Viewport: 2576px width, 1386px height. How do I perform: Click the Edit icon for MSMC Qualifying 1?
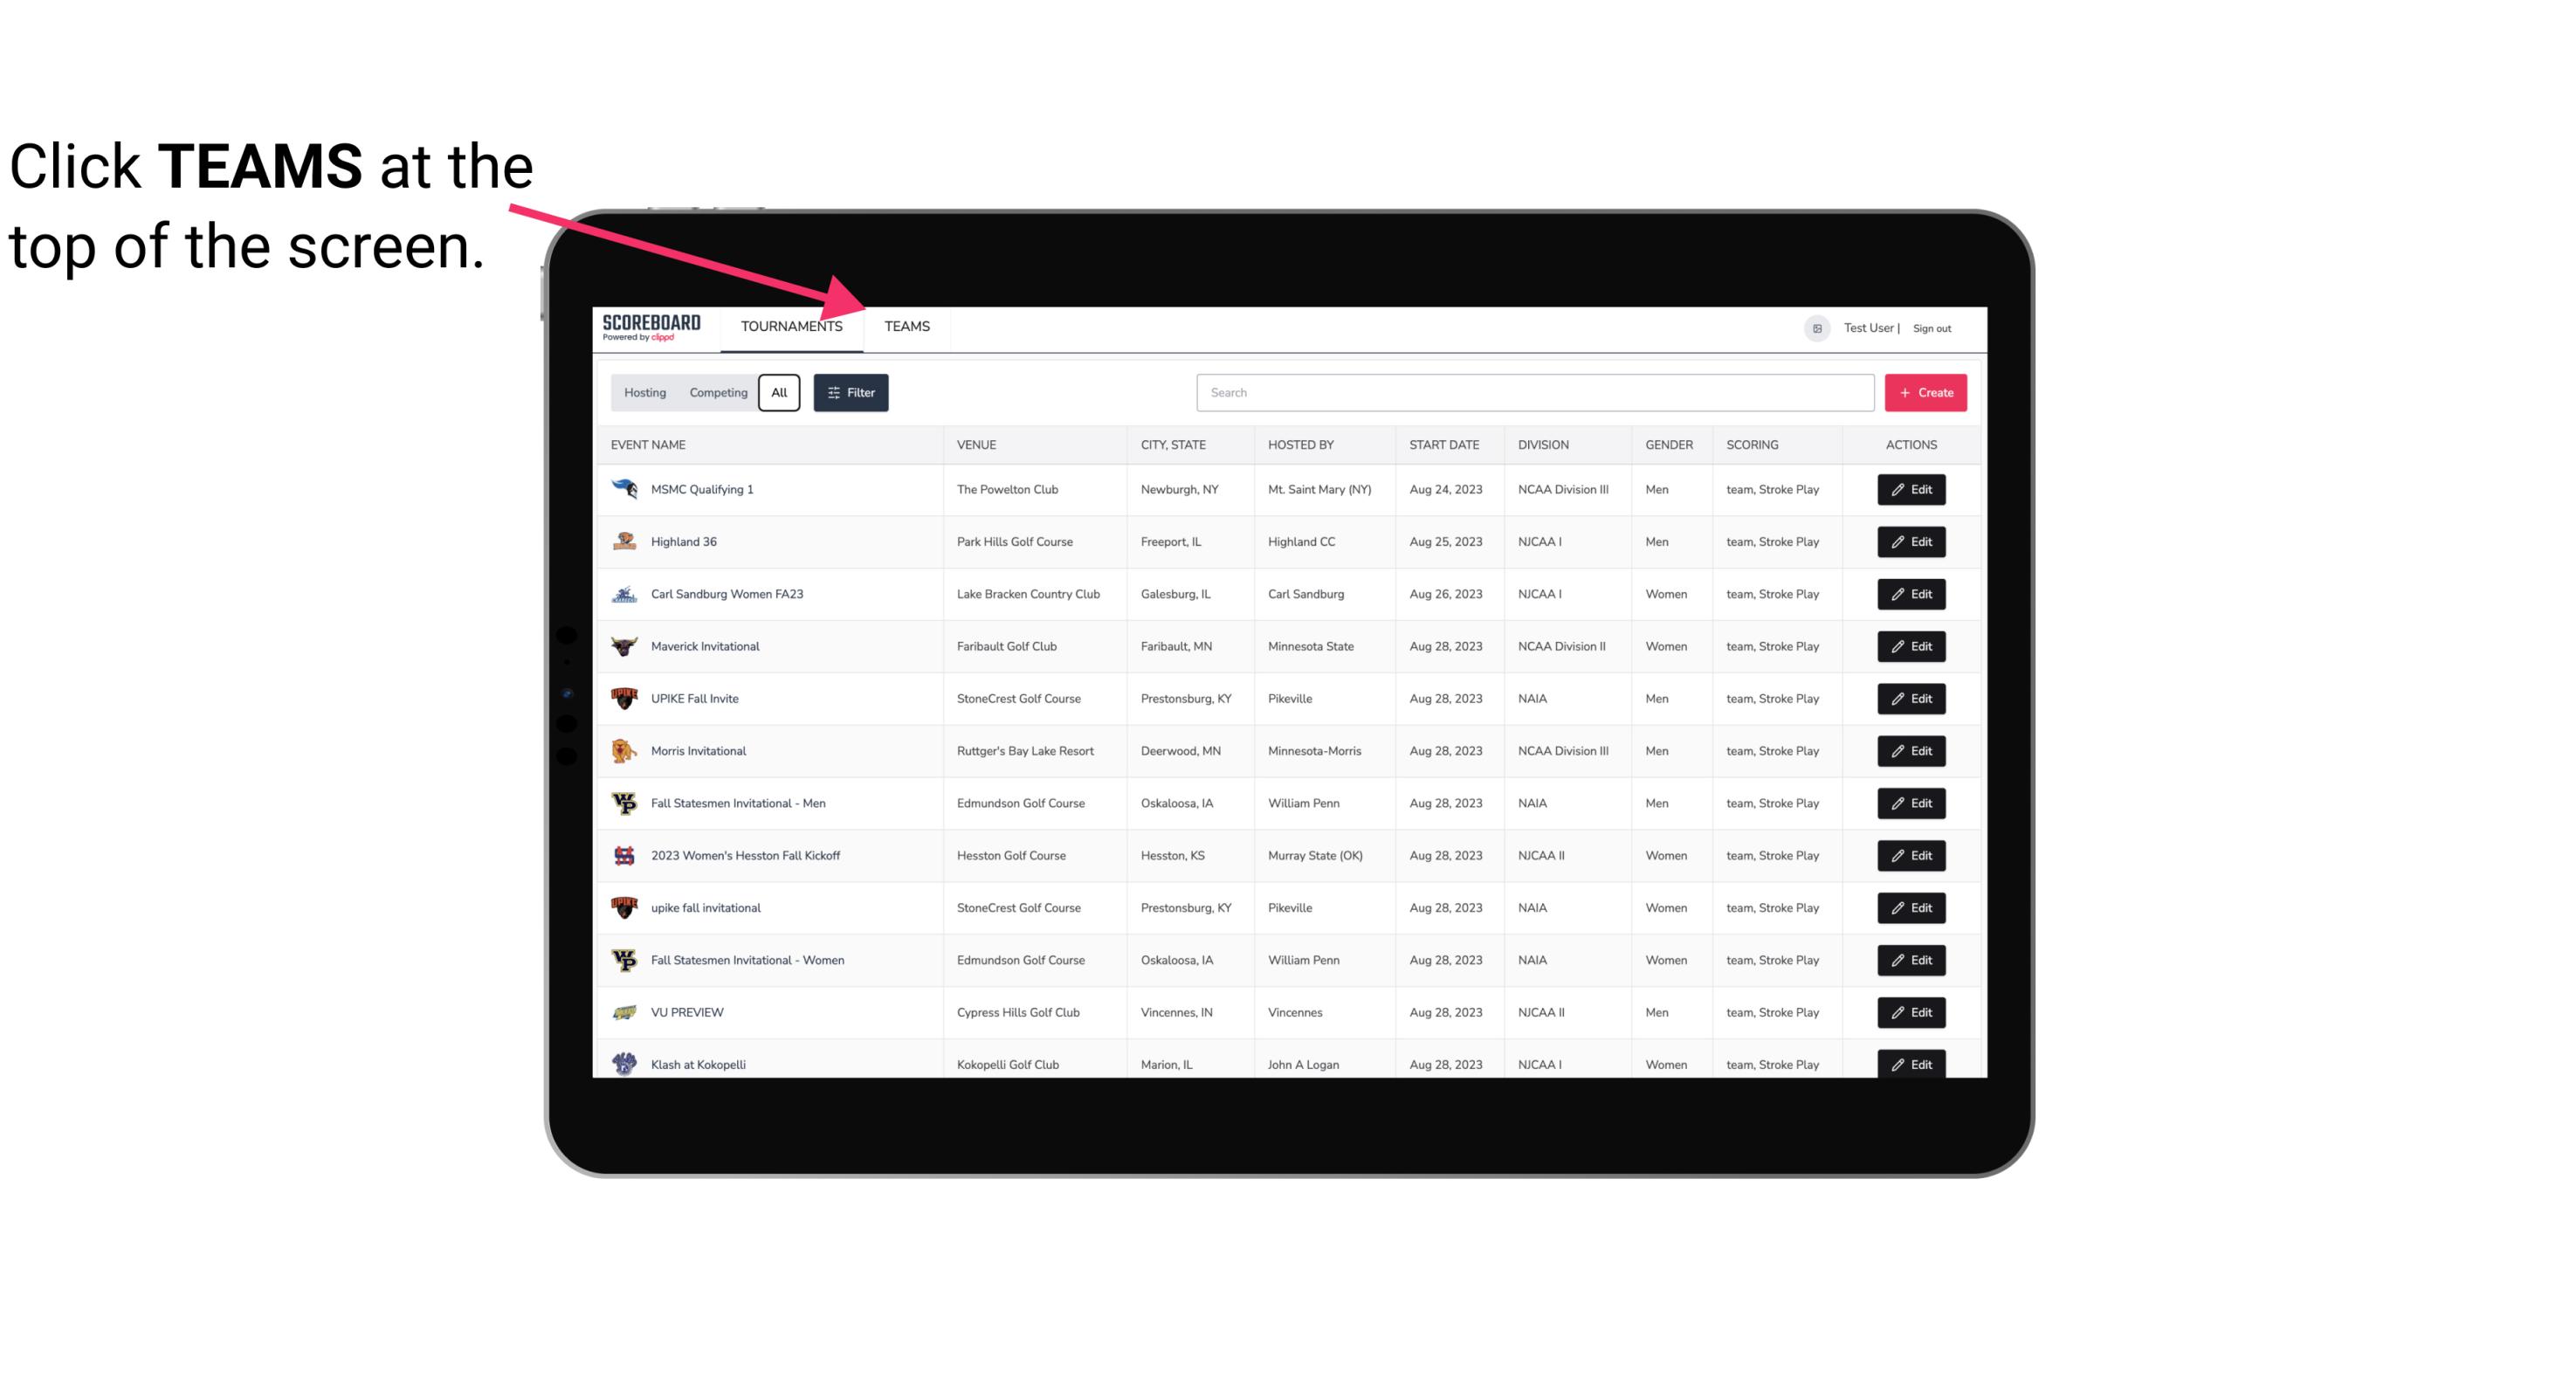point(1912,490)
